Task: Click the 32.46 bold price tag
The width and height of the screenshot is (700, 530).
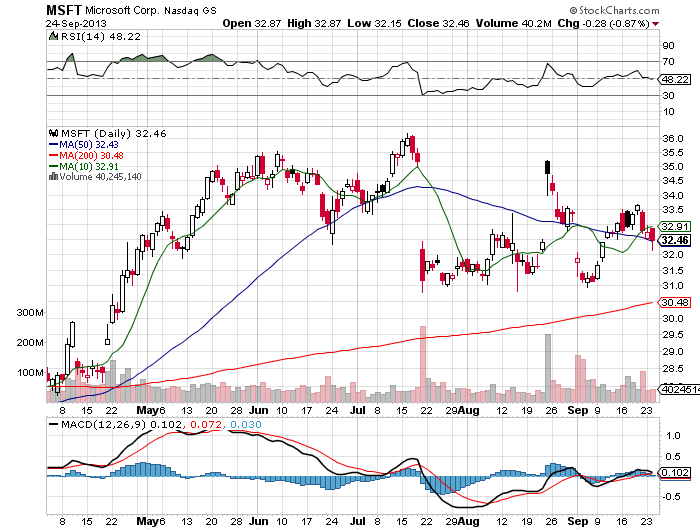Action: click(x=675, y=241)
